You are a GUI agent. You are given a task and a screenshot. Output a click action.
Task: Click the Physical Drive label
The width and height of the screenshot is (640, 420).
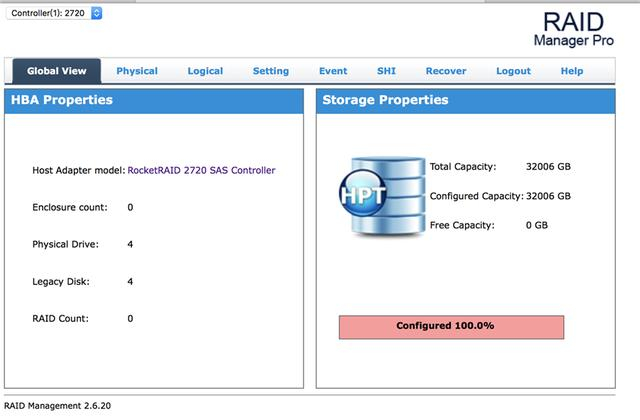coord(65,244)
